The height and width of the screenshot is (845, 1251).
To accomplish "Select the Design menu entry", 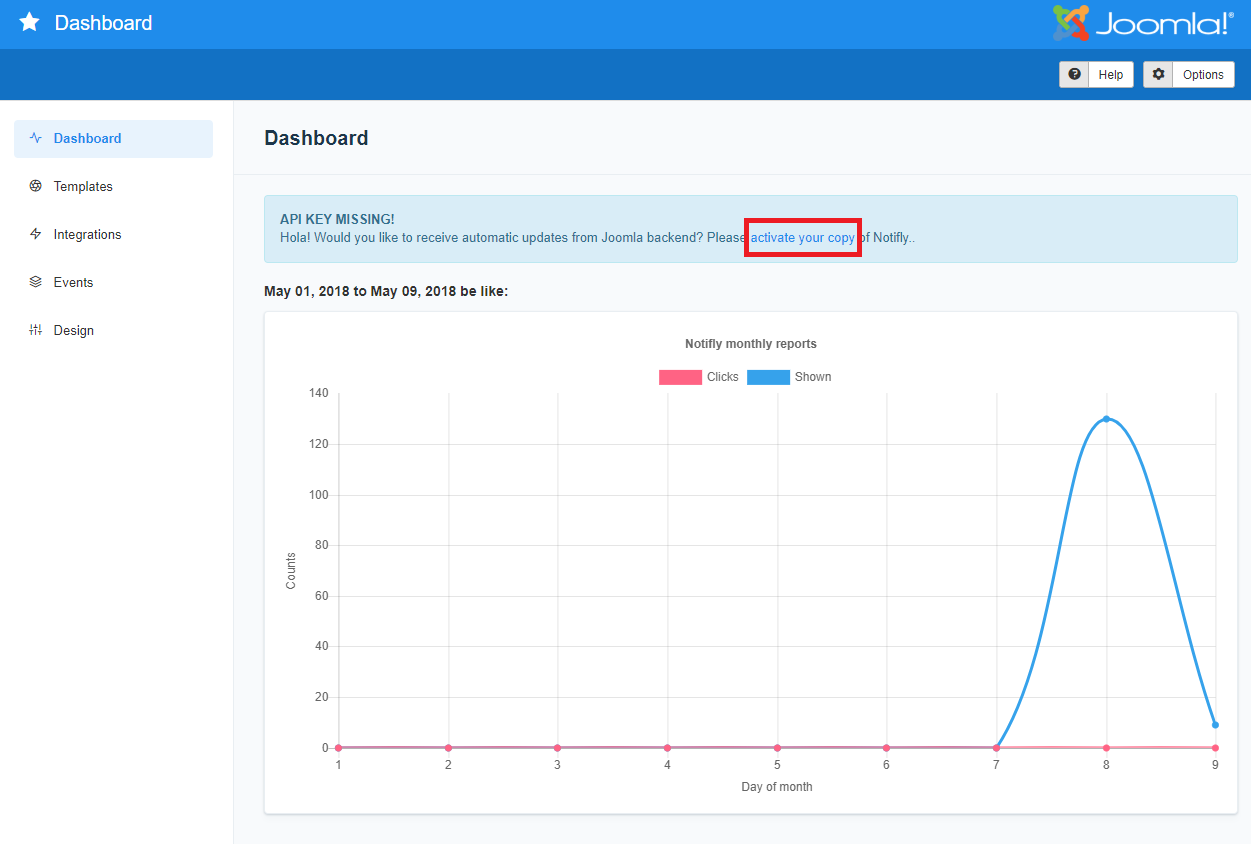I will point(73,330).
